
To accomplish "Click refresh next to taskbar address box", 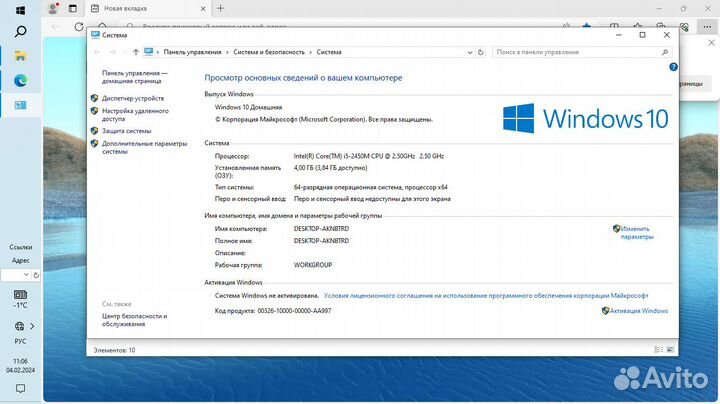I will point(36,275).
